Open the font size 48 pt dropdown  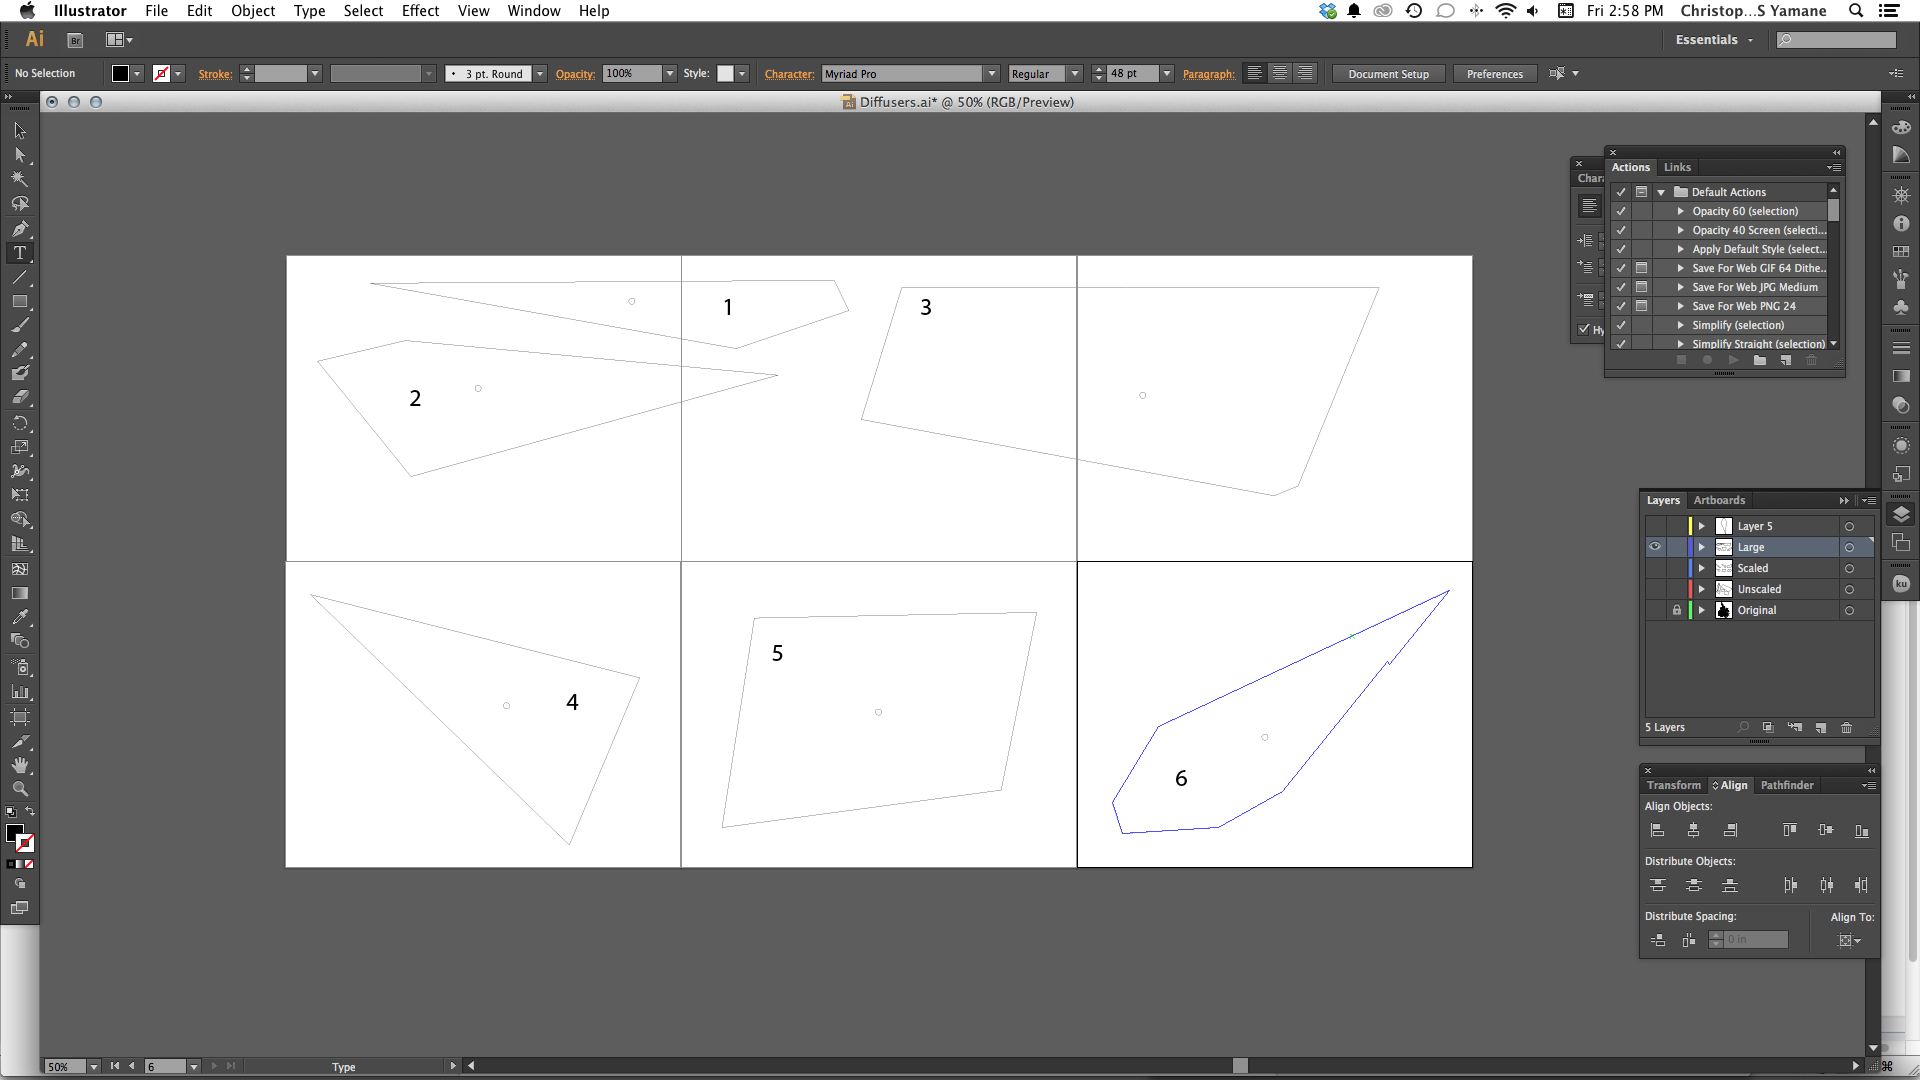coord(1166,74)
